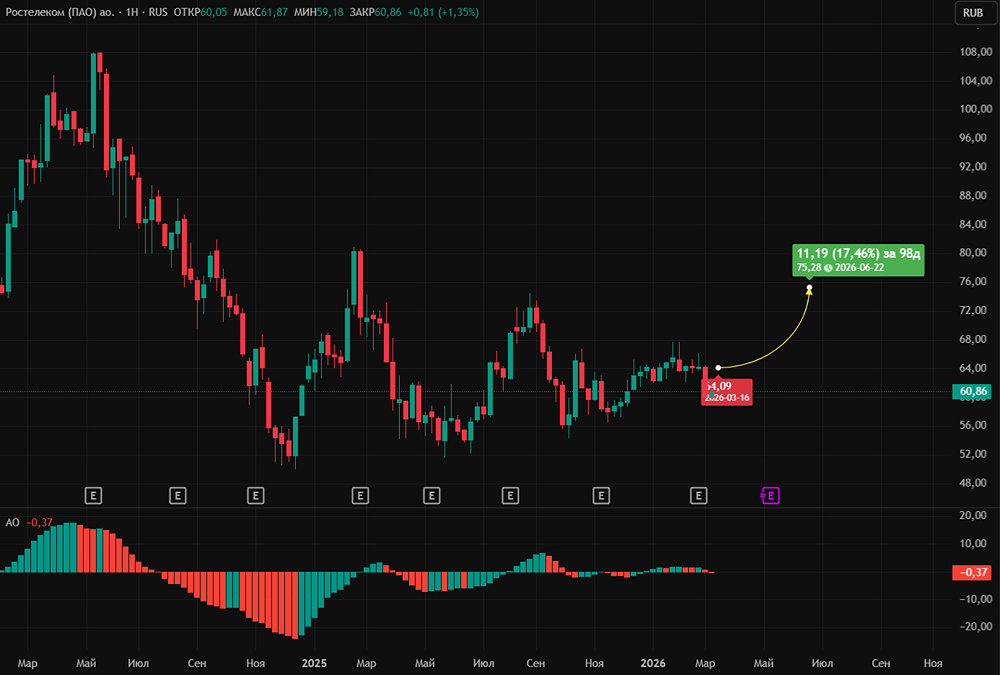Click the red -0,37 tag on the AO axis

[x=973, y=572]
